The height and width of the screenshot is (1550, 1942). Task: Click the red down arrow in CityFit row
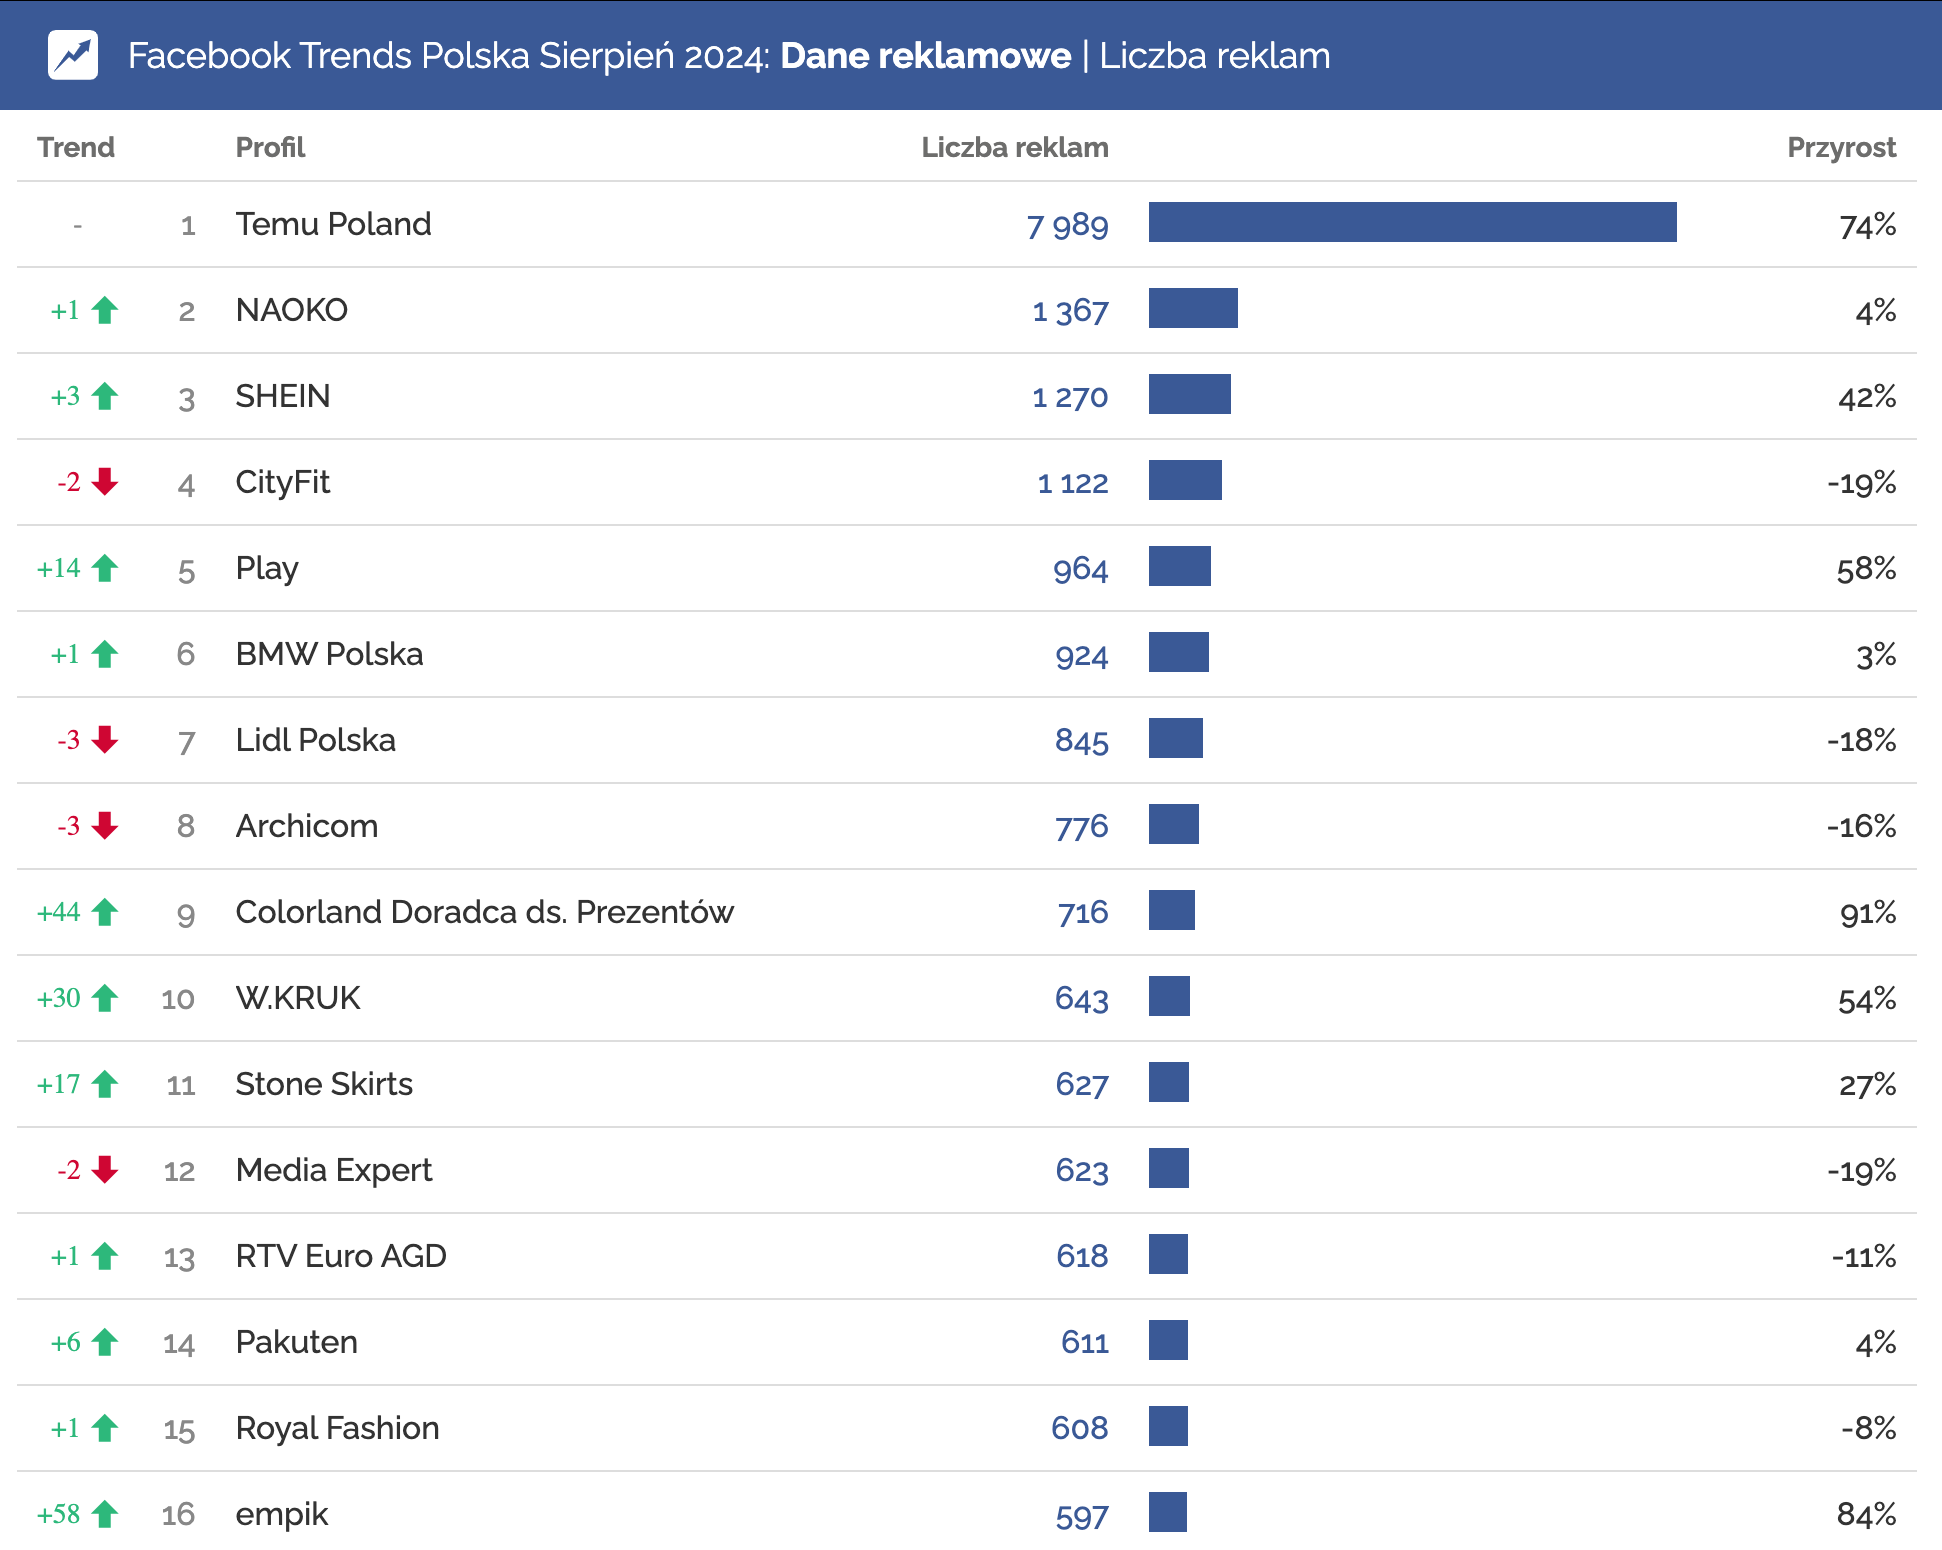tap(105, 482)
